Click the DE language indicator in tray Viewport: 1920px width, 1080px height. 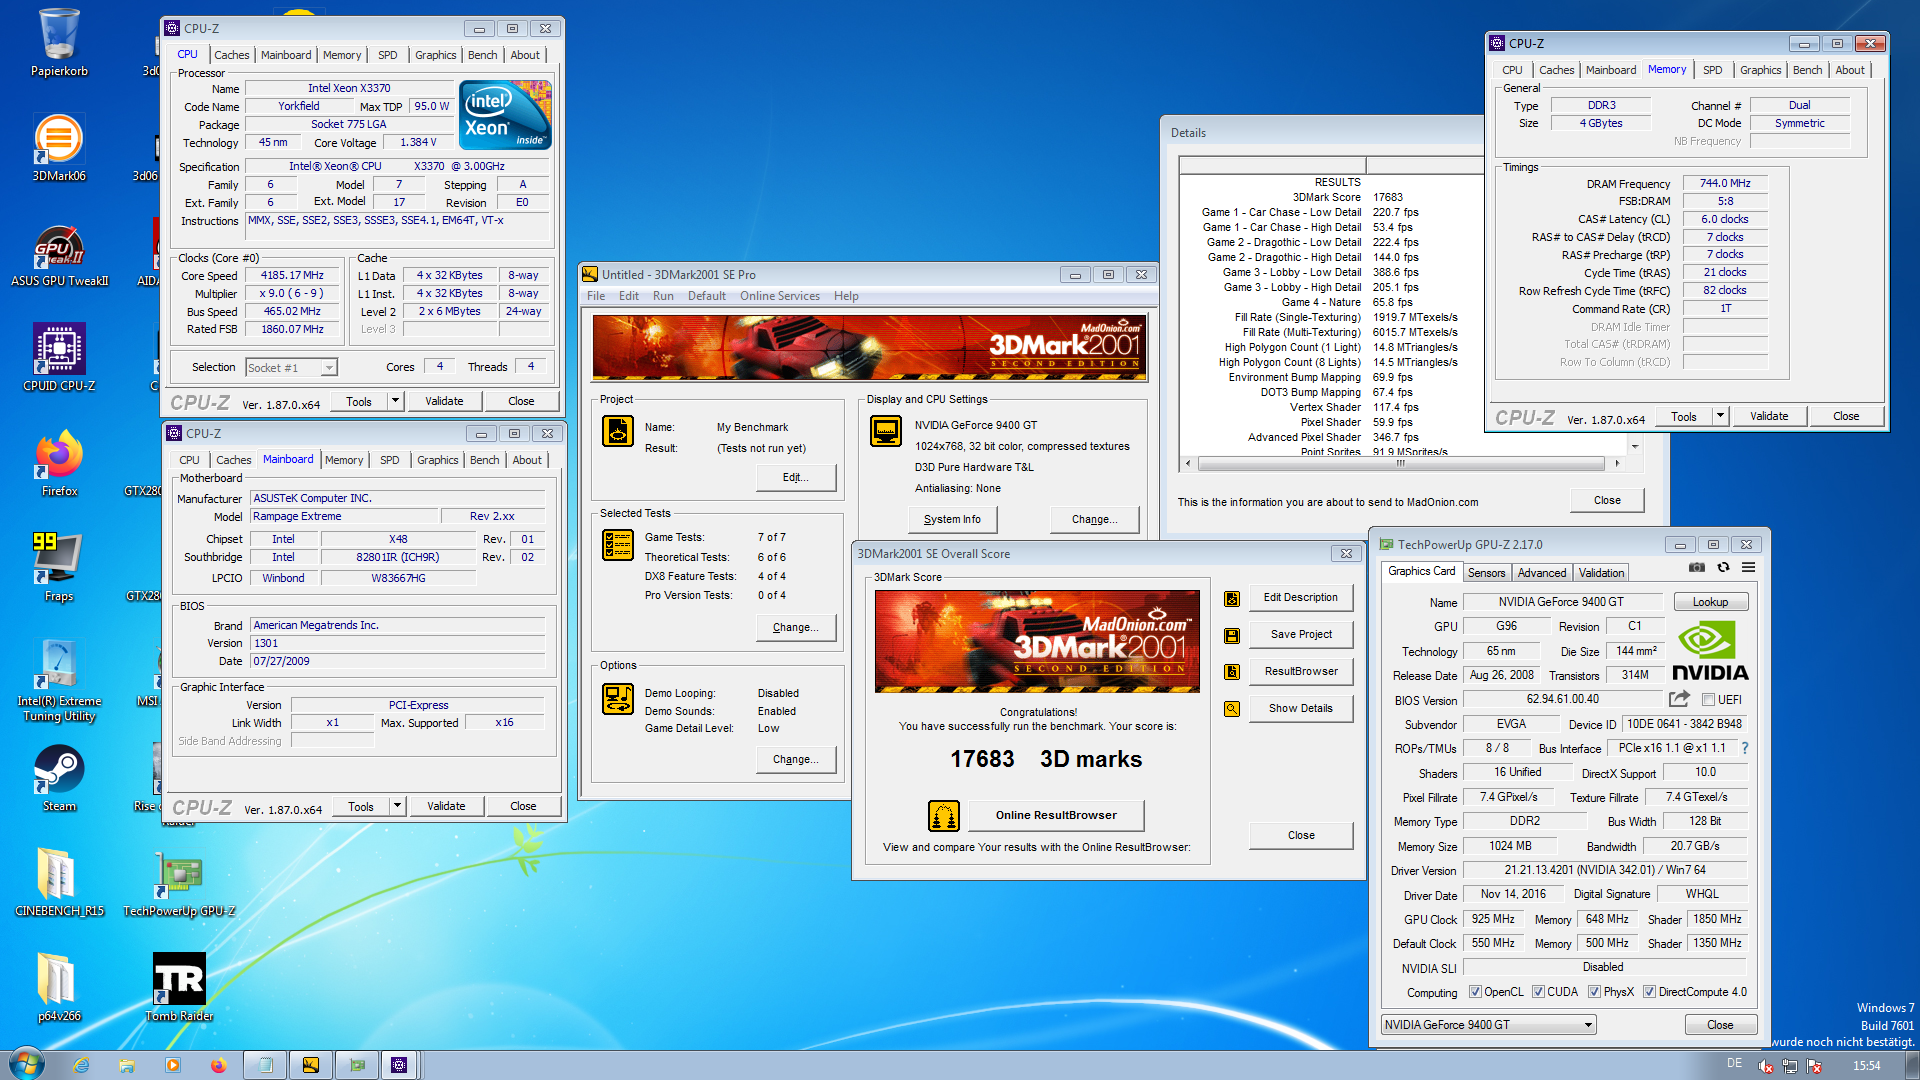click(1734, 1063)
